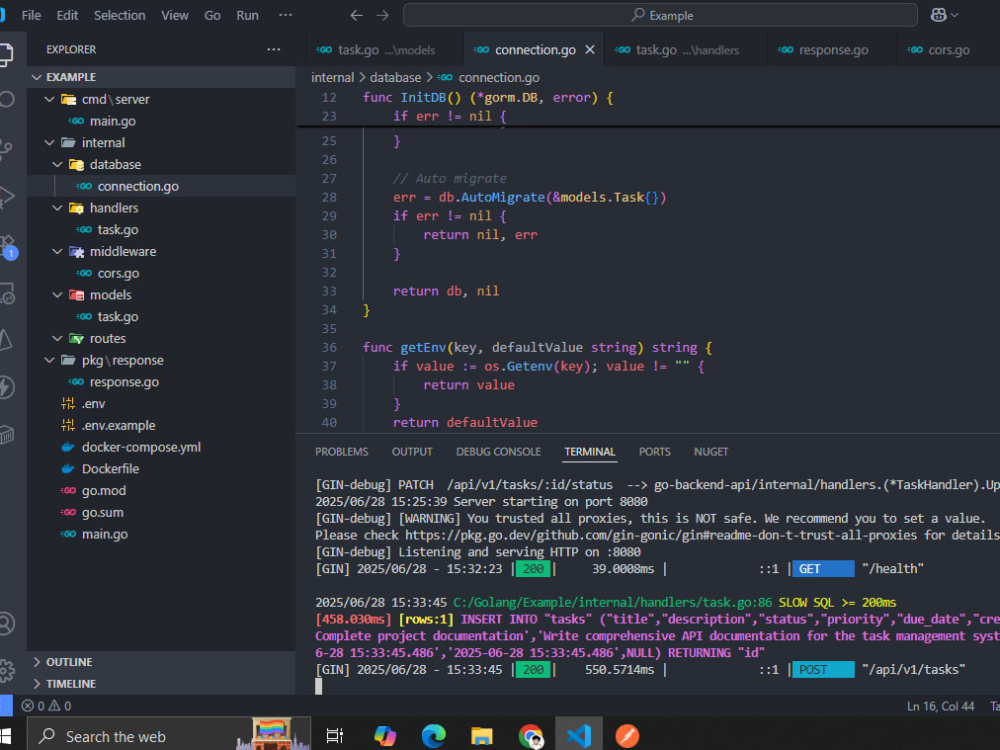Open the Explorer more actions ellipsis
The width and height of the screenshot is (1000, 750).
click(274, 49)
